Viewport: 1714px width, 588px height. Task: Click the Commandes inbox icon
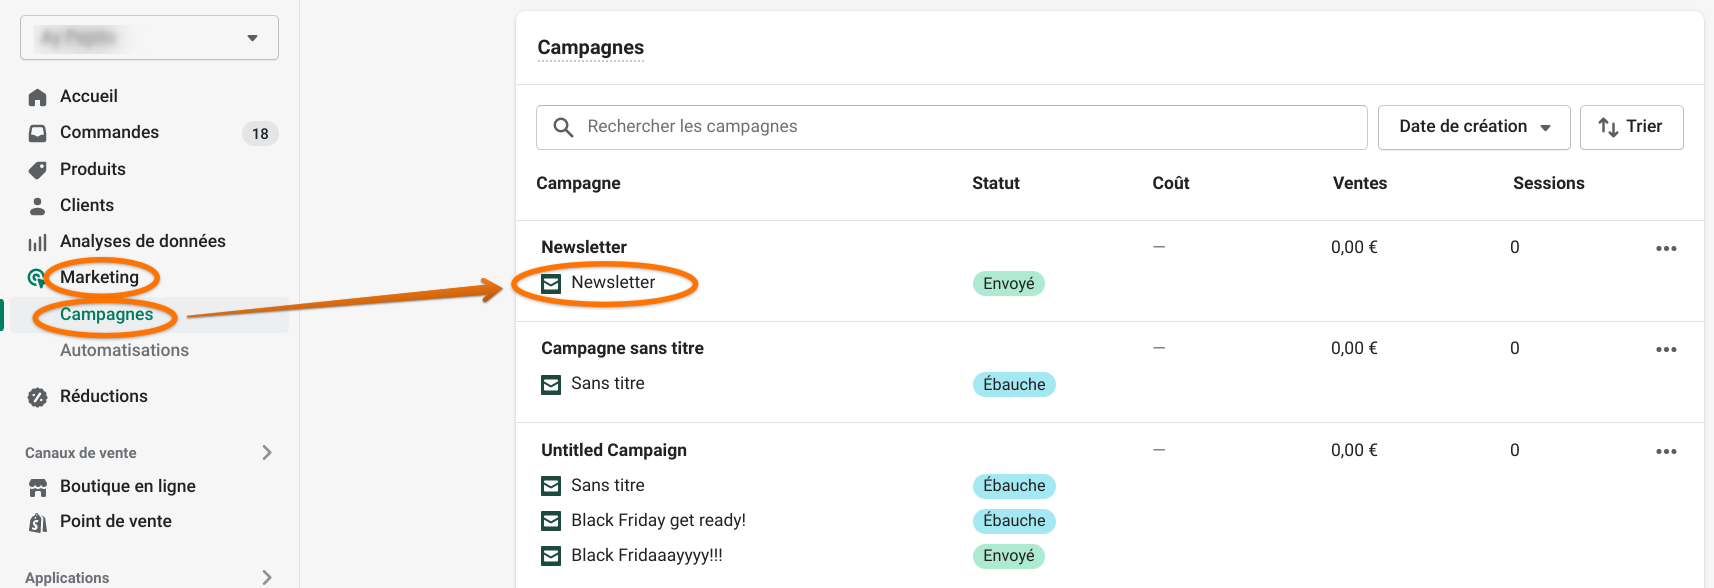pos(38,133)
